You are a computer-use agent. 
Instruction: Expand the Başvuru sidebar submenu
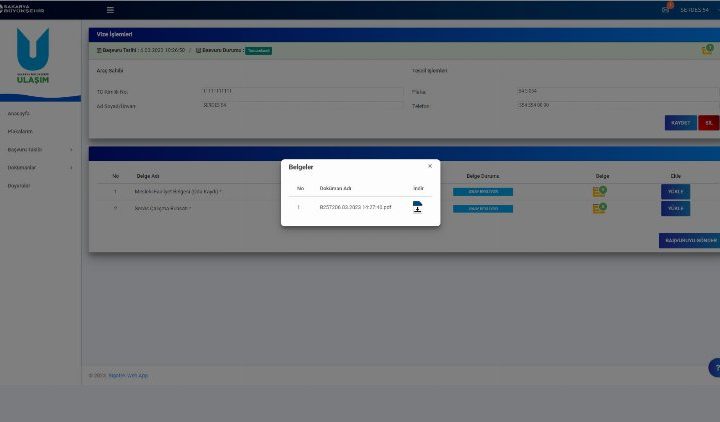[x=38, y=150]
